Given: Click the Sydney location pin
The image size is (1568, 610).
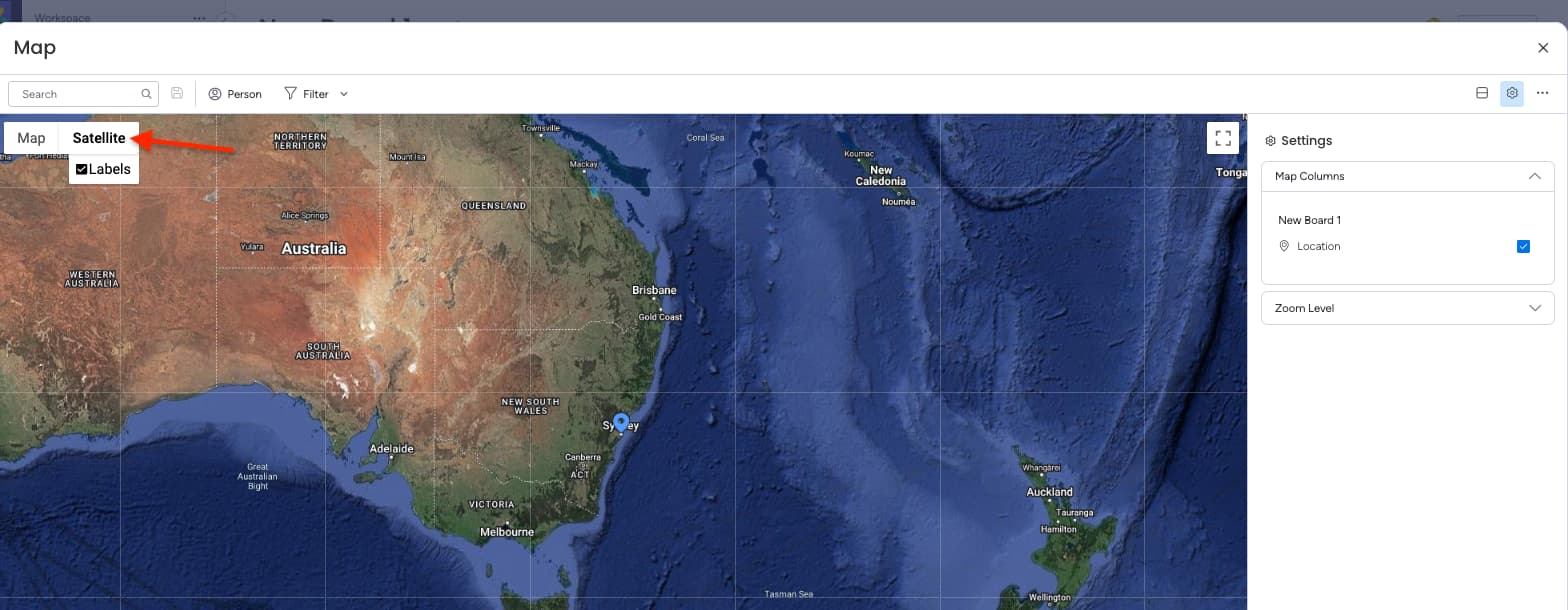Looking at the screenshot, I should [621, 423].
